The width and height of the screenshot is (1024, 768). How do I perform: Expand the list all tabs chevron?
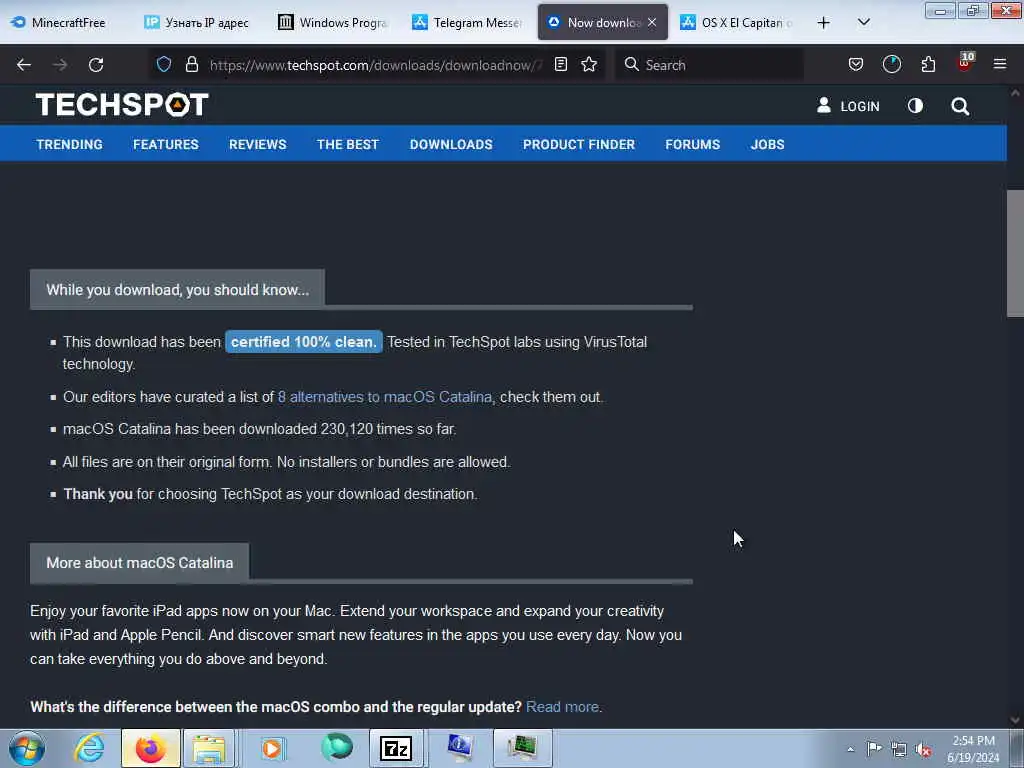pyautogui.click(x=863, y=22)
